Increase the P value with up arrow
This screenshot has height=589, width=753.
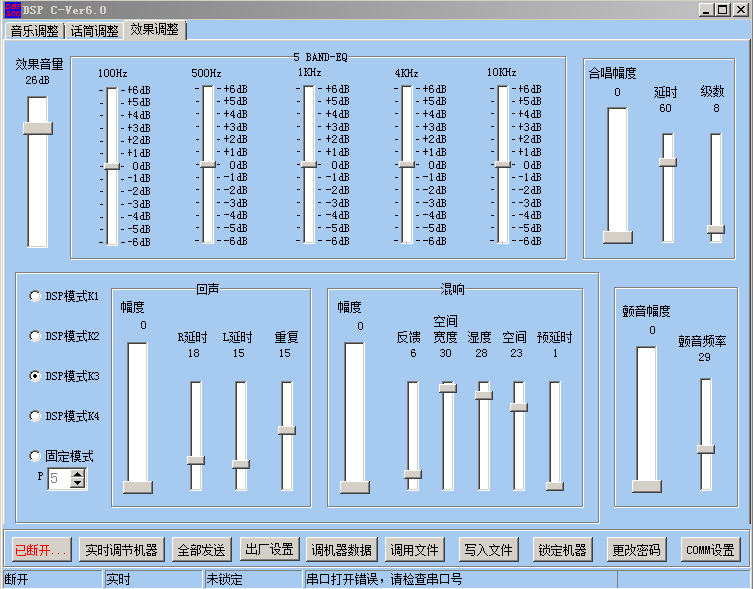77,474
